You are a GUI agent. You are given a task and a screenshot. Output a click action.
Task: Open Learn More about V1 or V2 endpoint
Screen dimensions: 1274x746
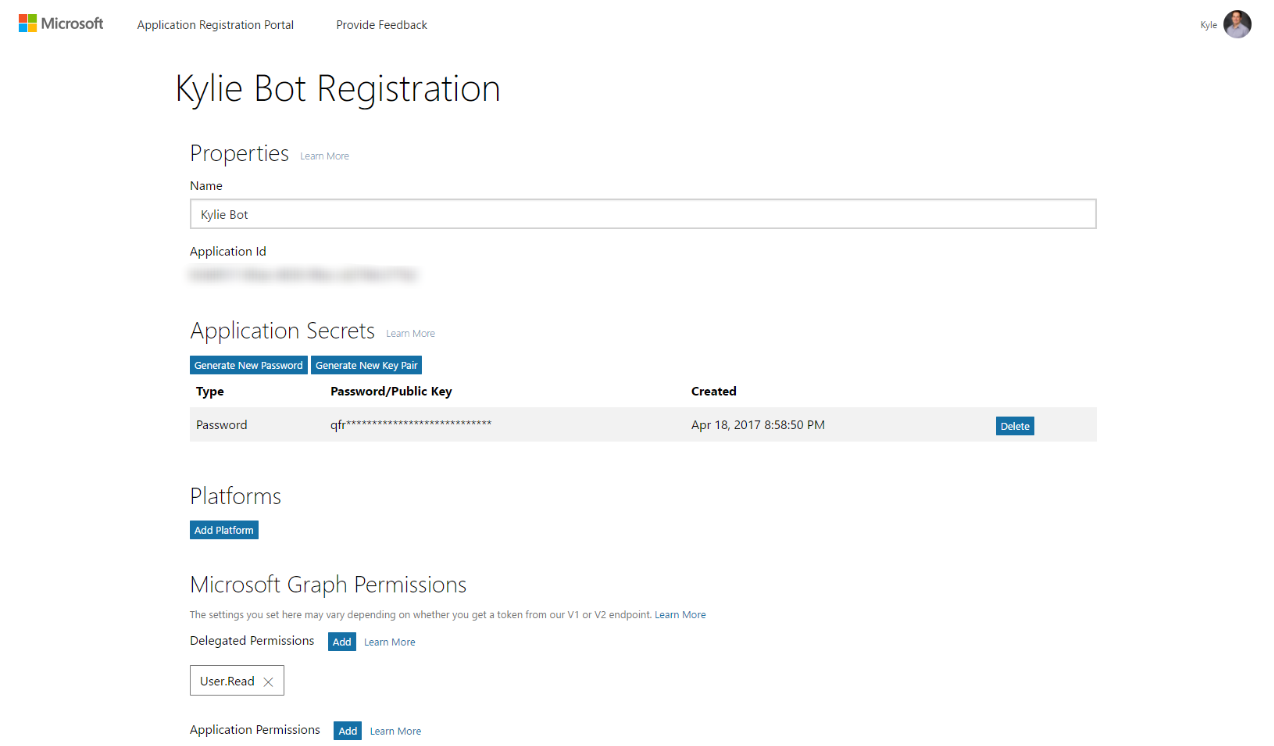pyautogui.click(x=680, y=615)
